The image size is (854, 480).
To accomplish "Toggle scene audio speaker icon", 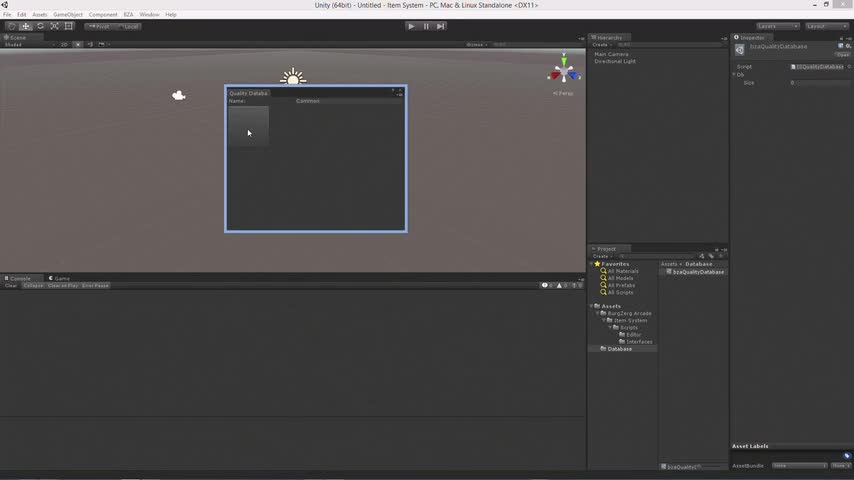I will [90, 45].
